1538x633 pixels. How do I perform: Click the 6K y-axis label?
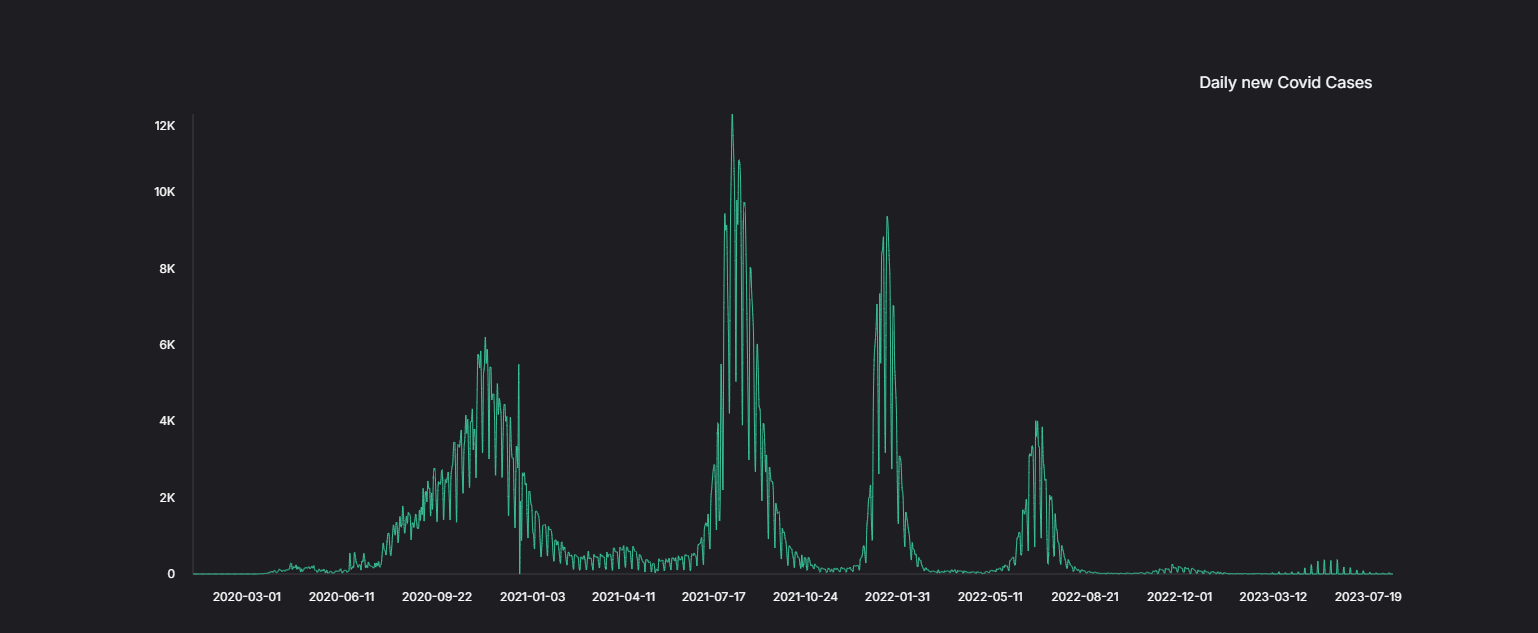click(167, 345)
